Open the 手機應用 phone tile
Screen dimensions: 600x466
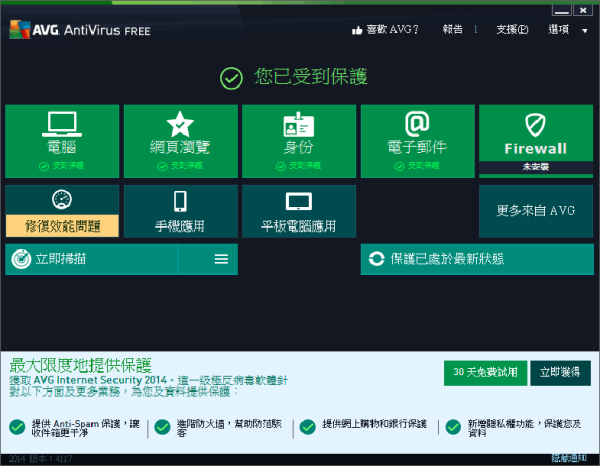181,211
